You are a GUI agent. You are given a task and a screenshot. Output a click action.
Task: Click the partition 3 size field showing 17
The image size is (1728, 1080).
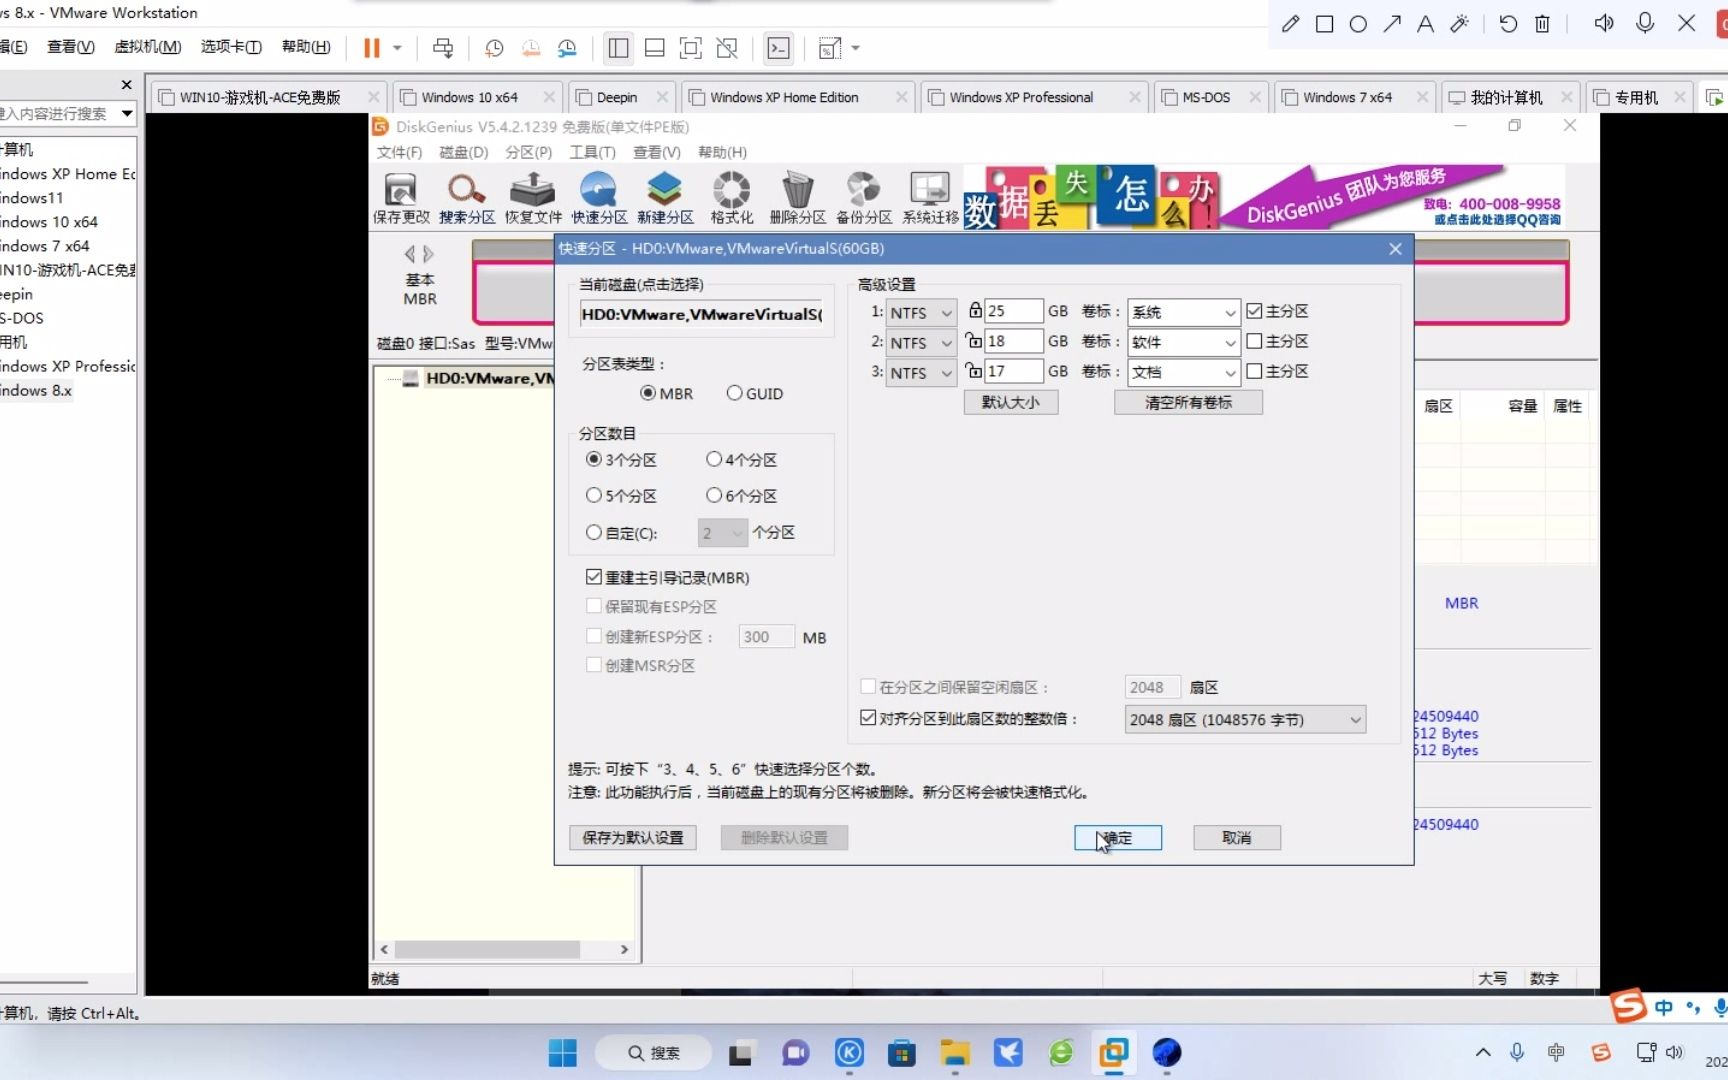tap(1013, 371)
